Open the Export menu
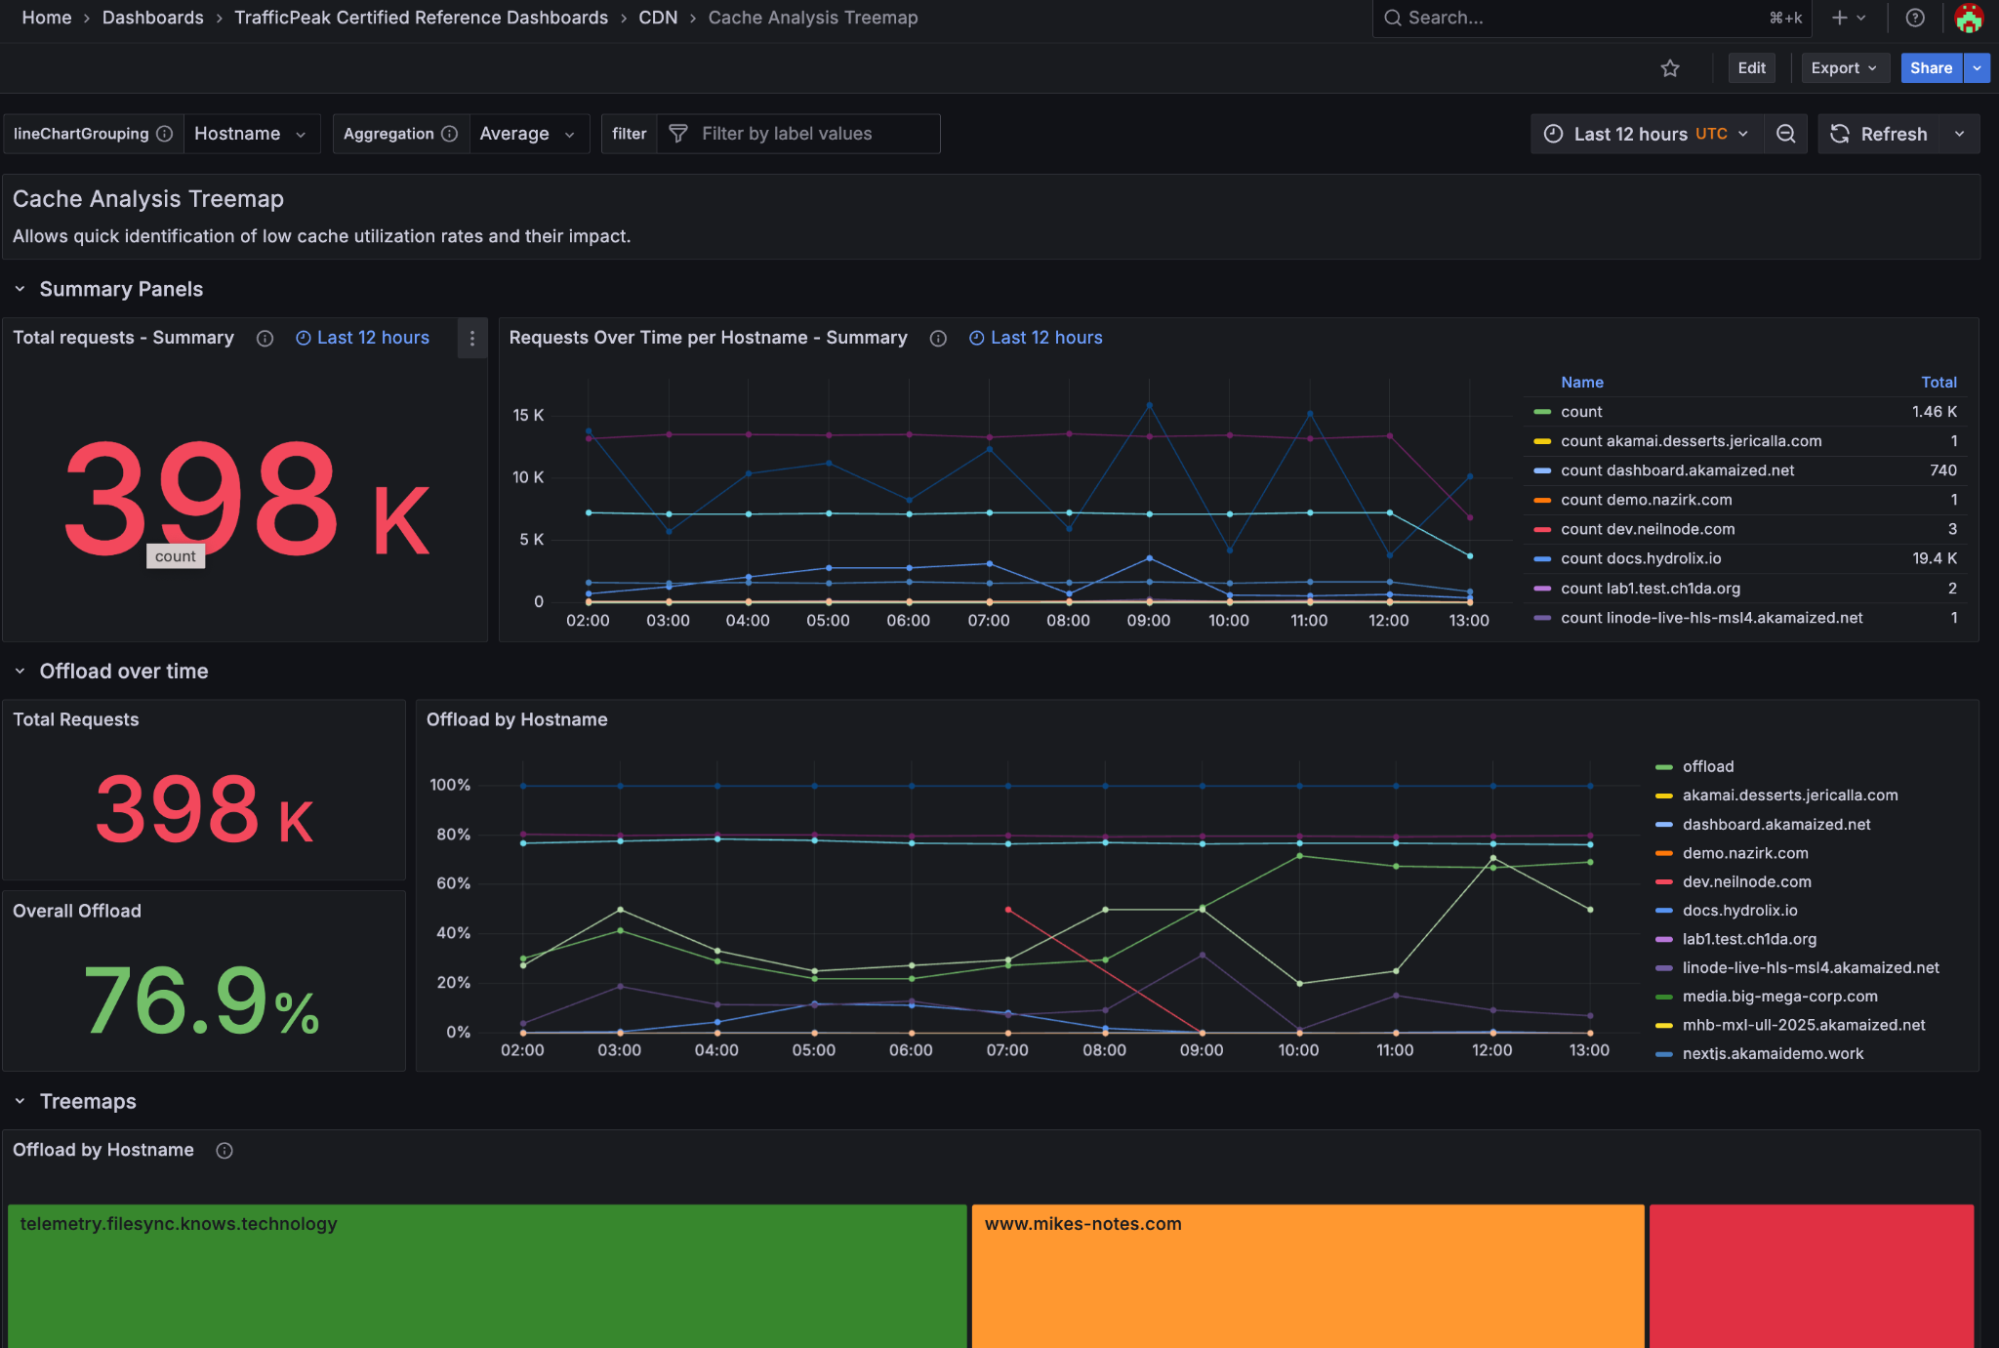The image size is (1999, 1348). 1844,68
